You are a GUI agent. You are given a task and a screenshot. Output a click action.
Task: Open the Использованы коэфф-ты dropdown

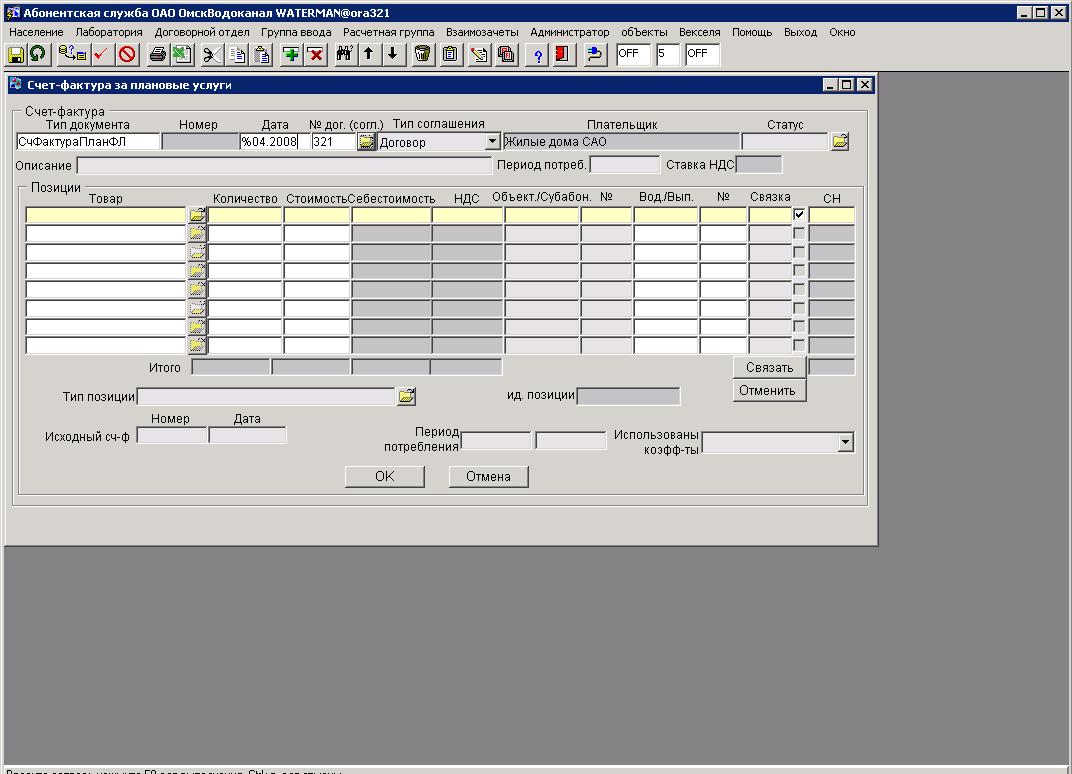(x=846, y=442)
